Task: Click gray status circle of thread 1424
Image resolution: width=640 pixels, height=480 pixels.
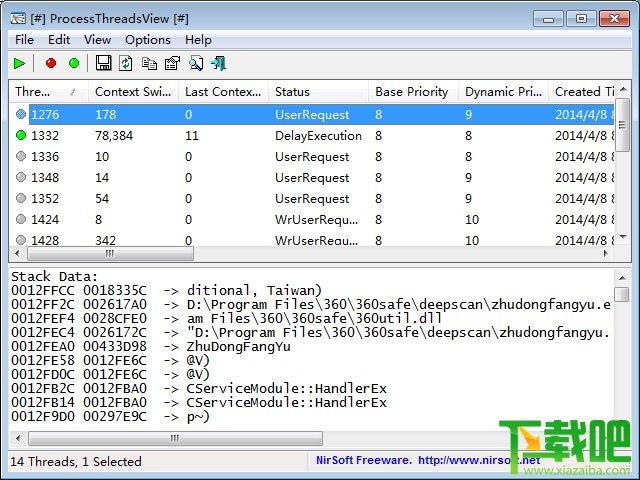Action: click(21, 219)
